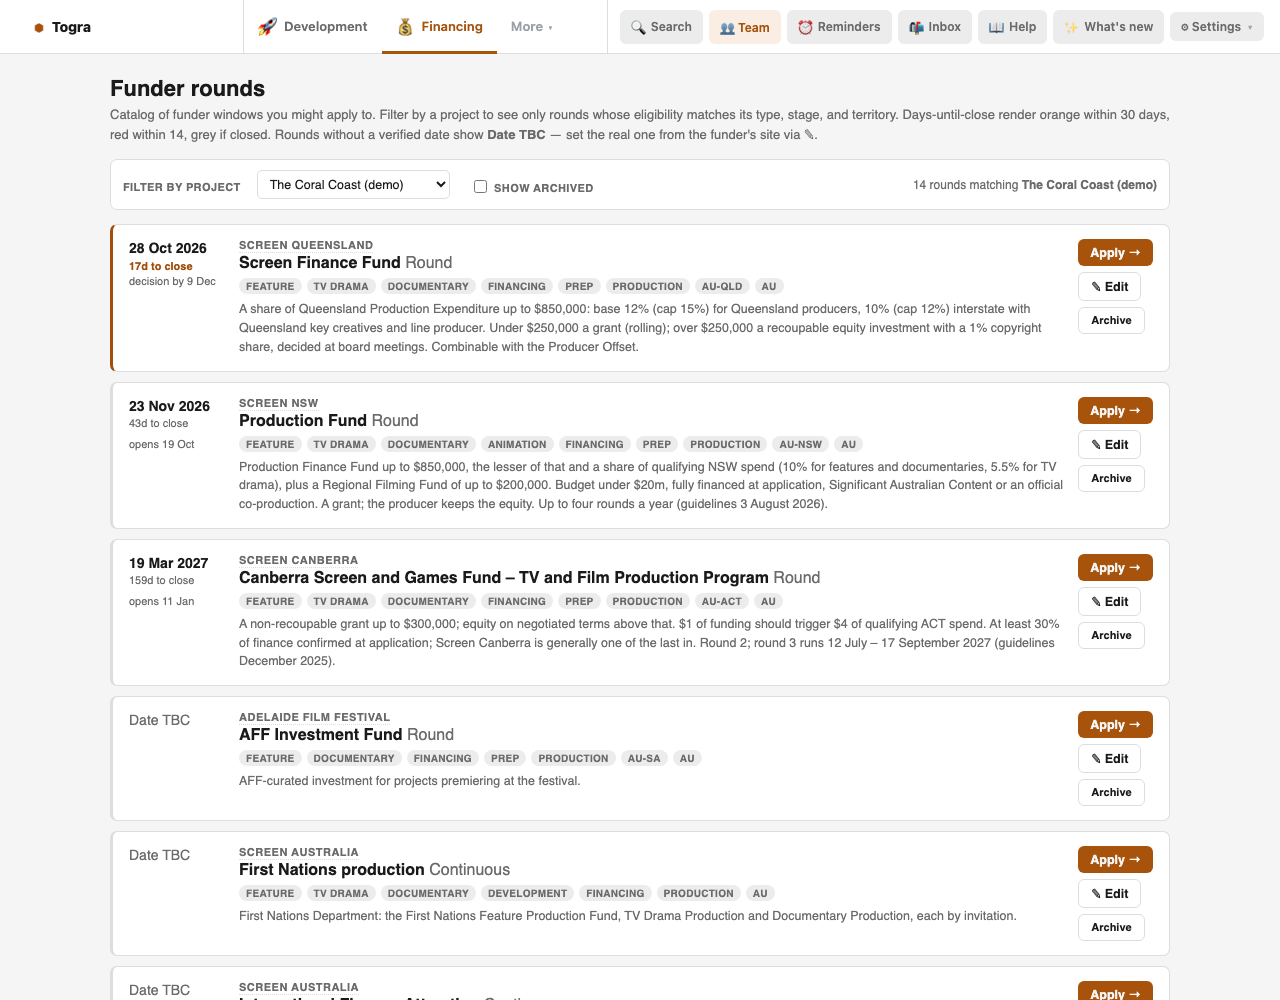The width and height of the screenshot is (1280, 1000).
Task: Edit the First Nations production round
Action: [x=1110, y=894]
